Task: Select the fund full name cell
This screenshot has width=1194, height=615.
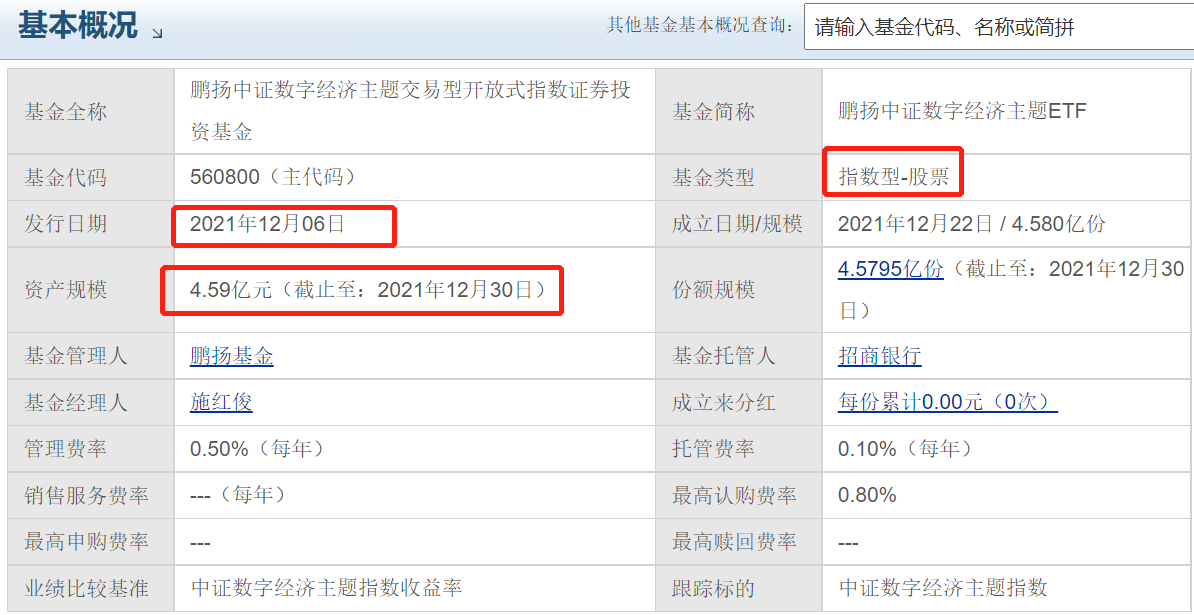Action: pyautogui.click(x=400, y=111)
